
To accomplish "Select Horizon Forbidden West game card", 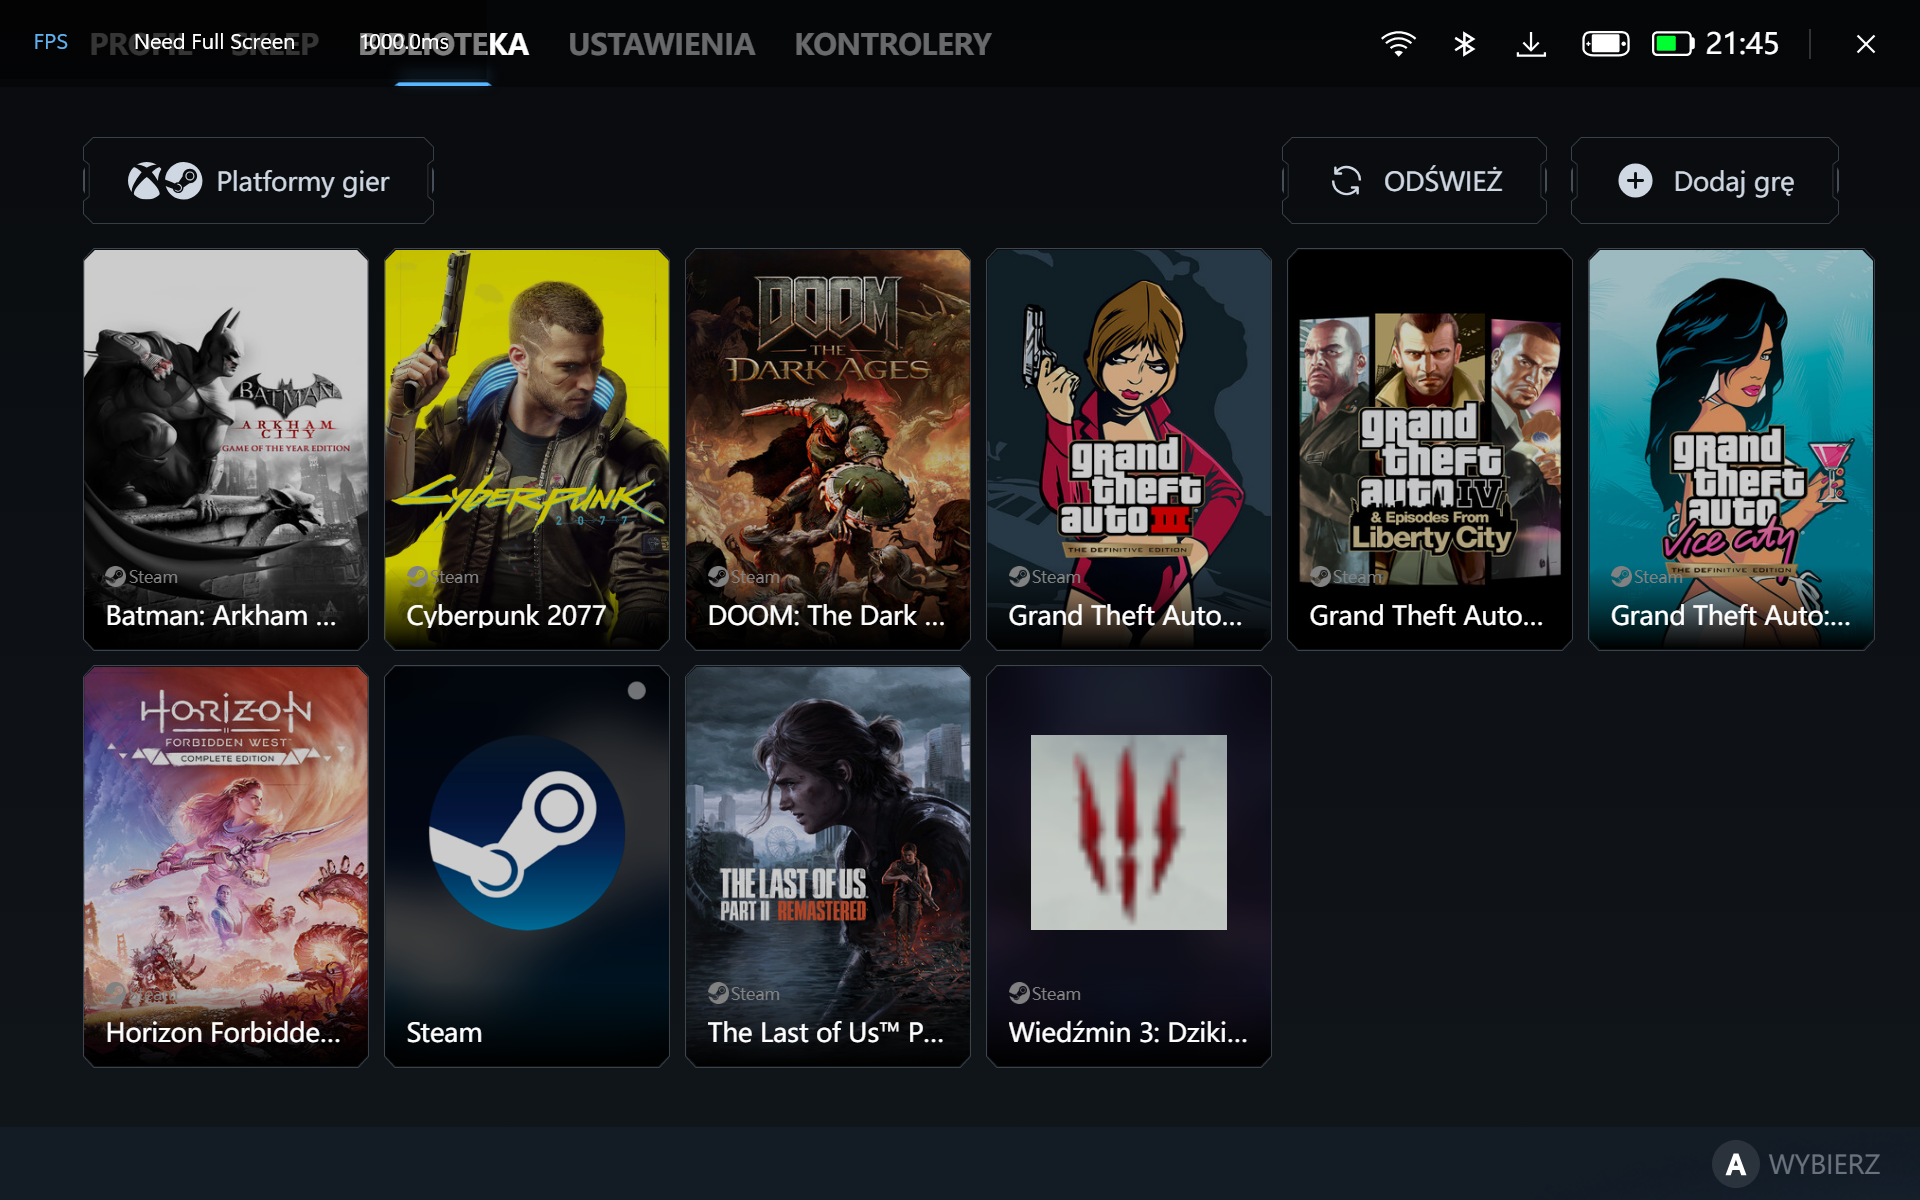I will click(226, 867).
